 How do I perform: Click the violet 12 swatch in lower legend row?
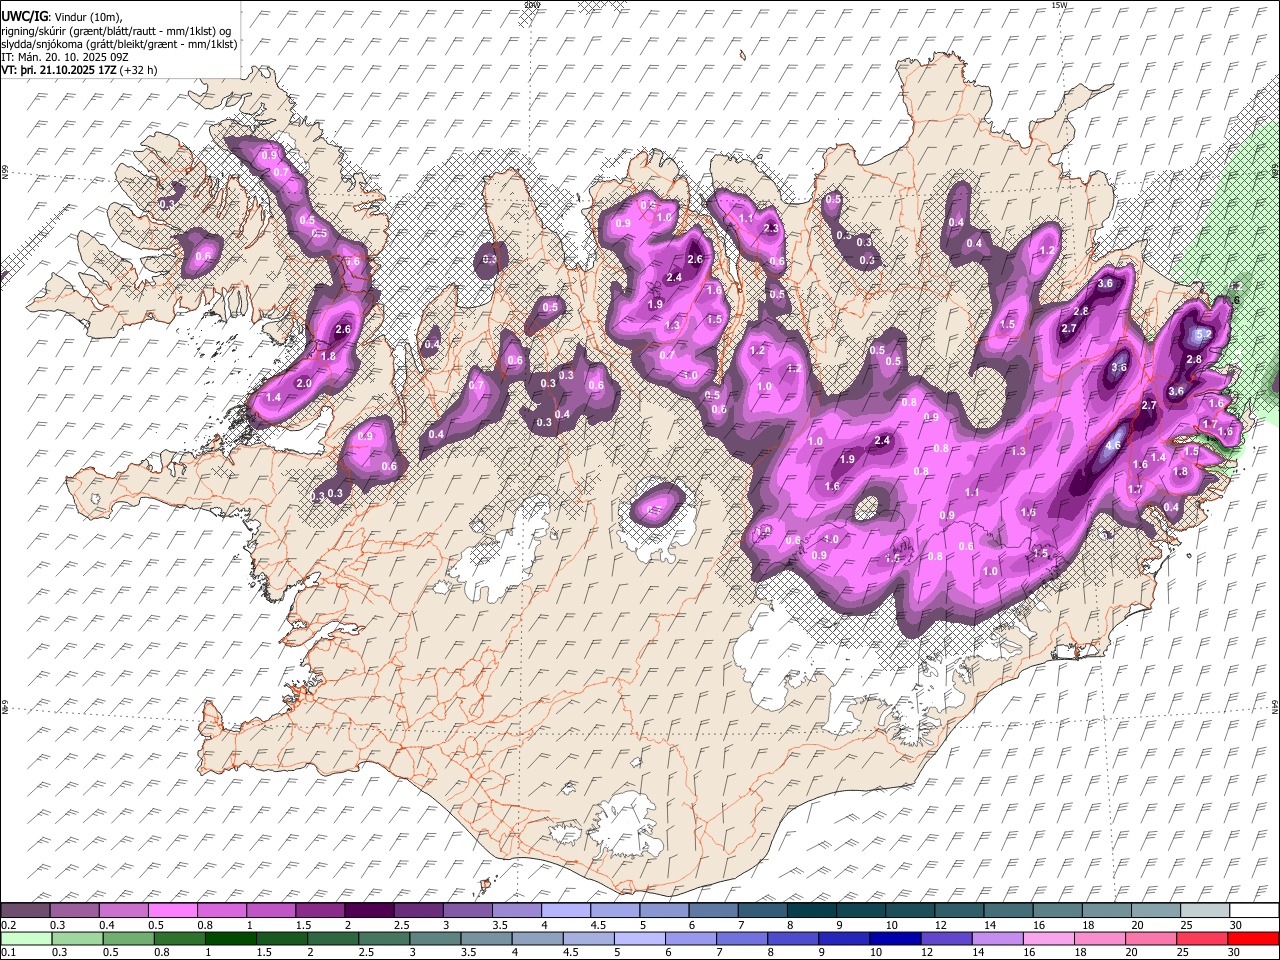pyautogui.click(x=946, y=938)
